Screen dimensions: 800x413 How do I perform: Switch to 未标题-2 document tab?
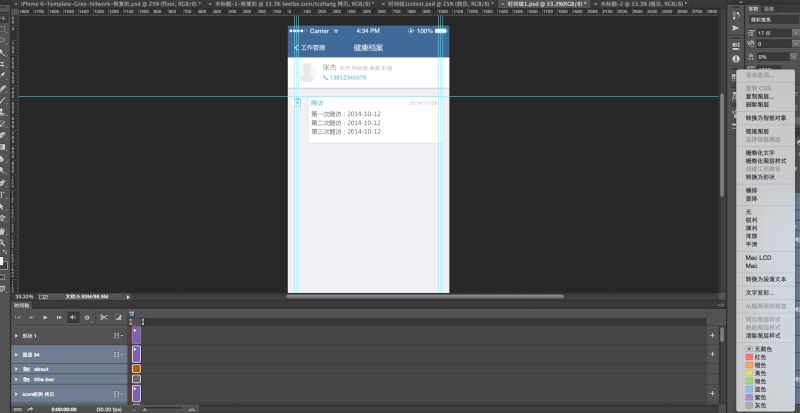[x=646, y=3]
